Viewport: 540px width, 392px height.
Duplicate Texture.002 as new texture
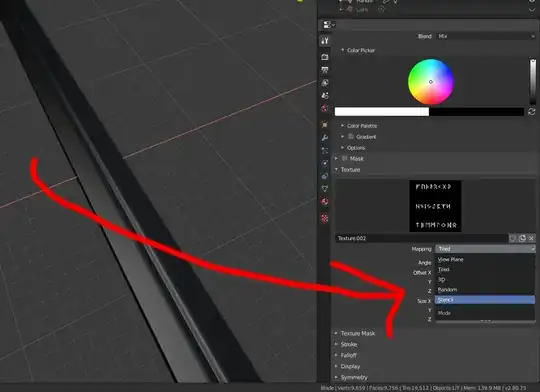(522, 238)
